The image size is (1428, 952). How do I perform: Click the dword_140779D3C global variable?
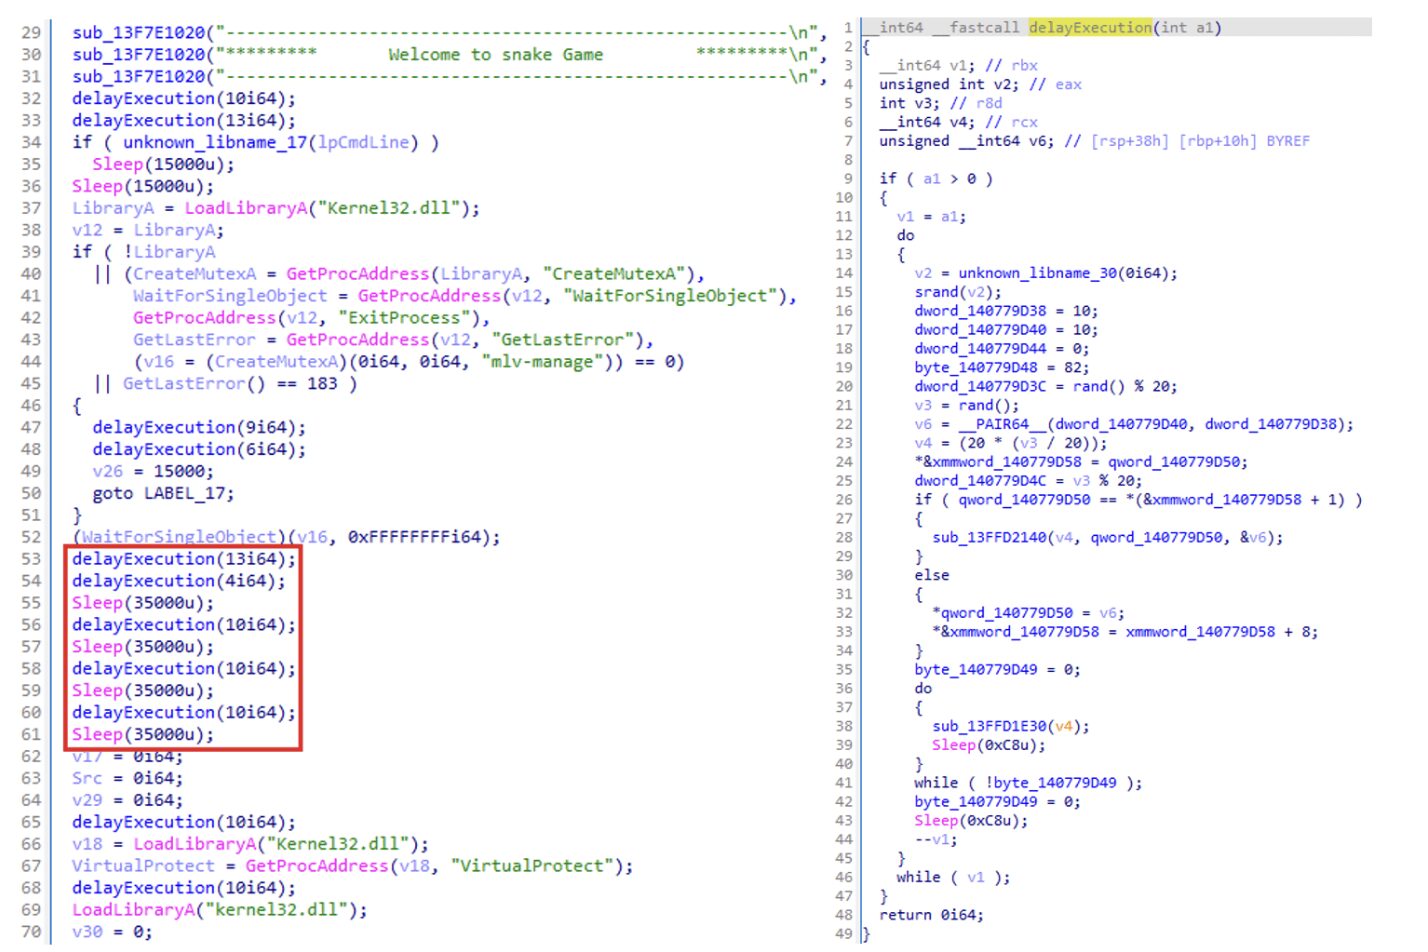coord(979,386)
